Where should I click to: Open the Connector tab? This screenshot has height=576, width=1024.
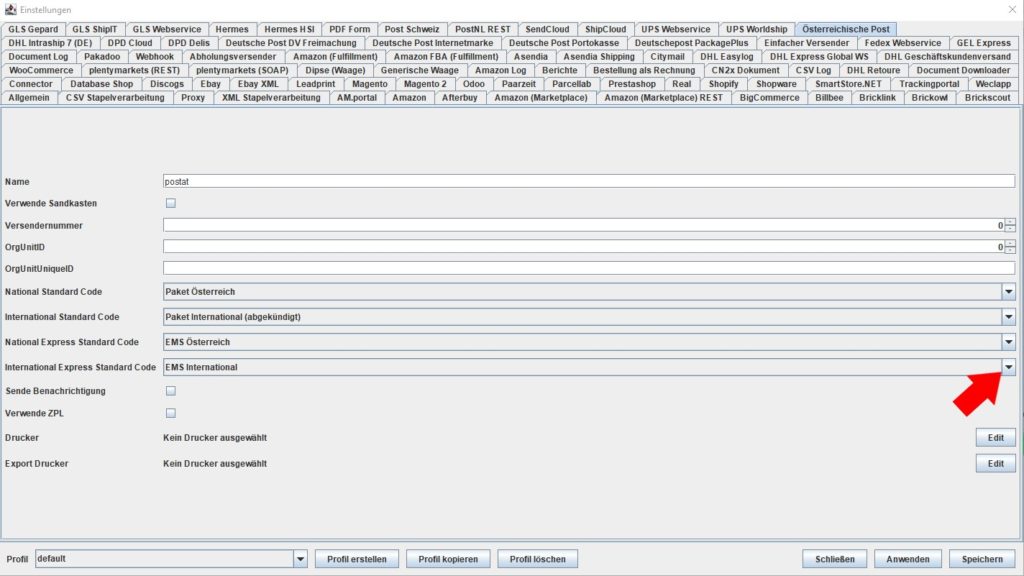click(x=31, y=84)
